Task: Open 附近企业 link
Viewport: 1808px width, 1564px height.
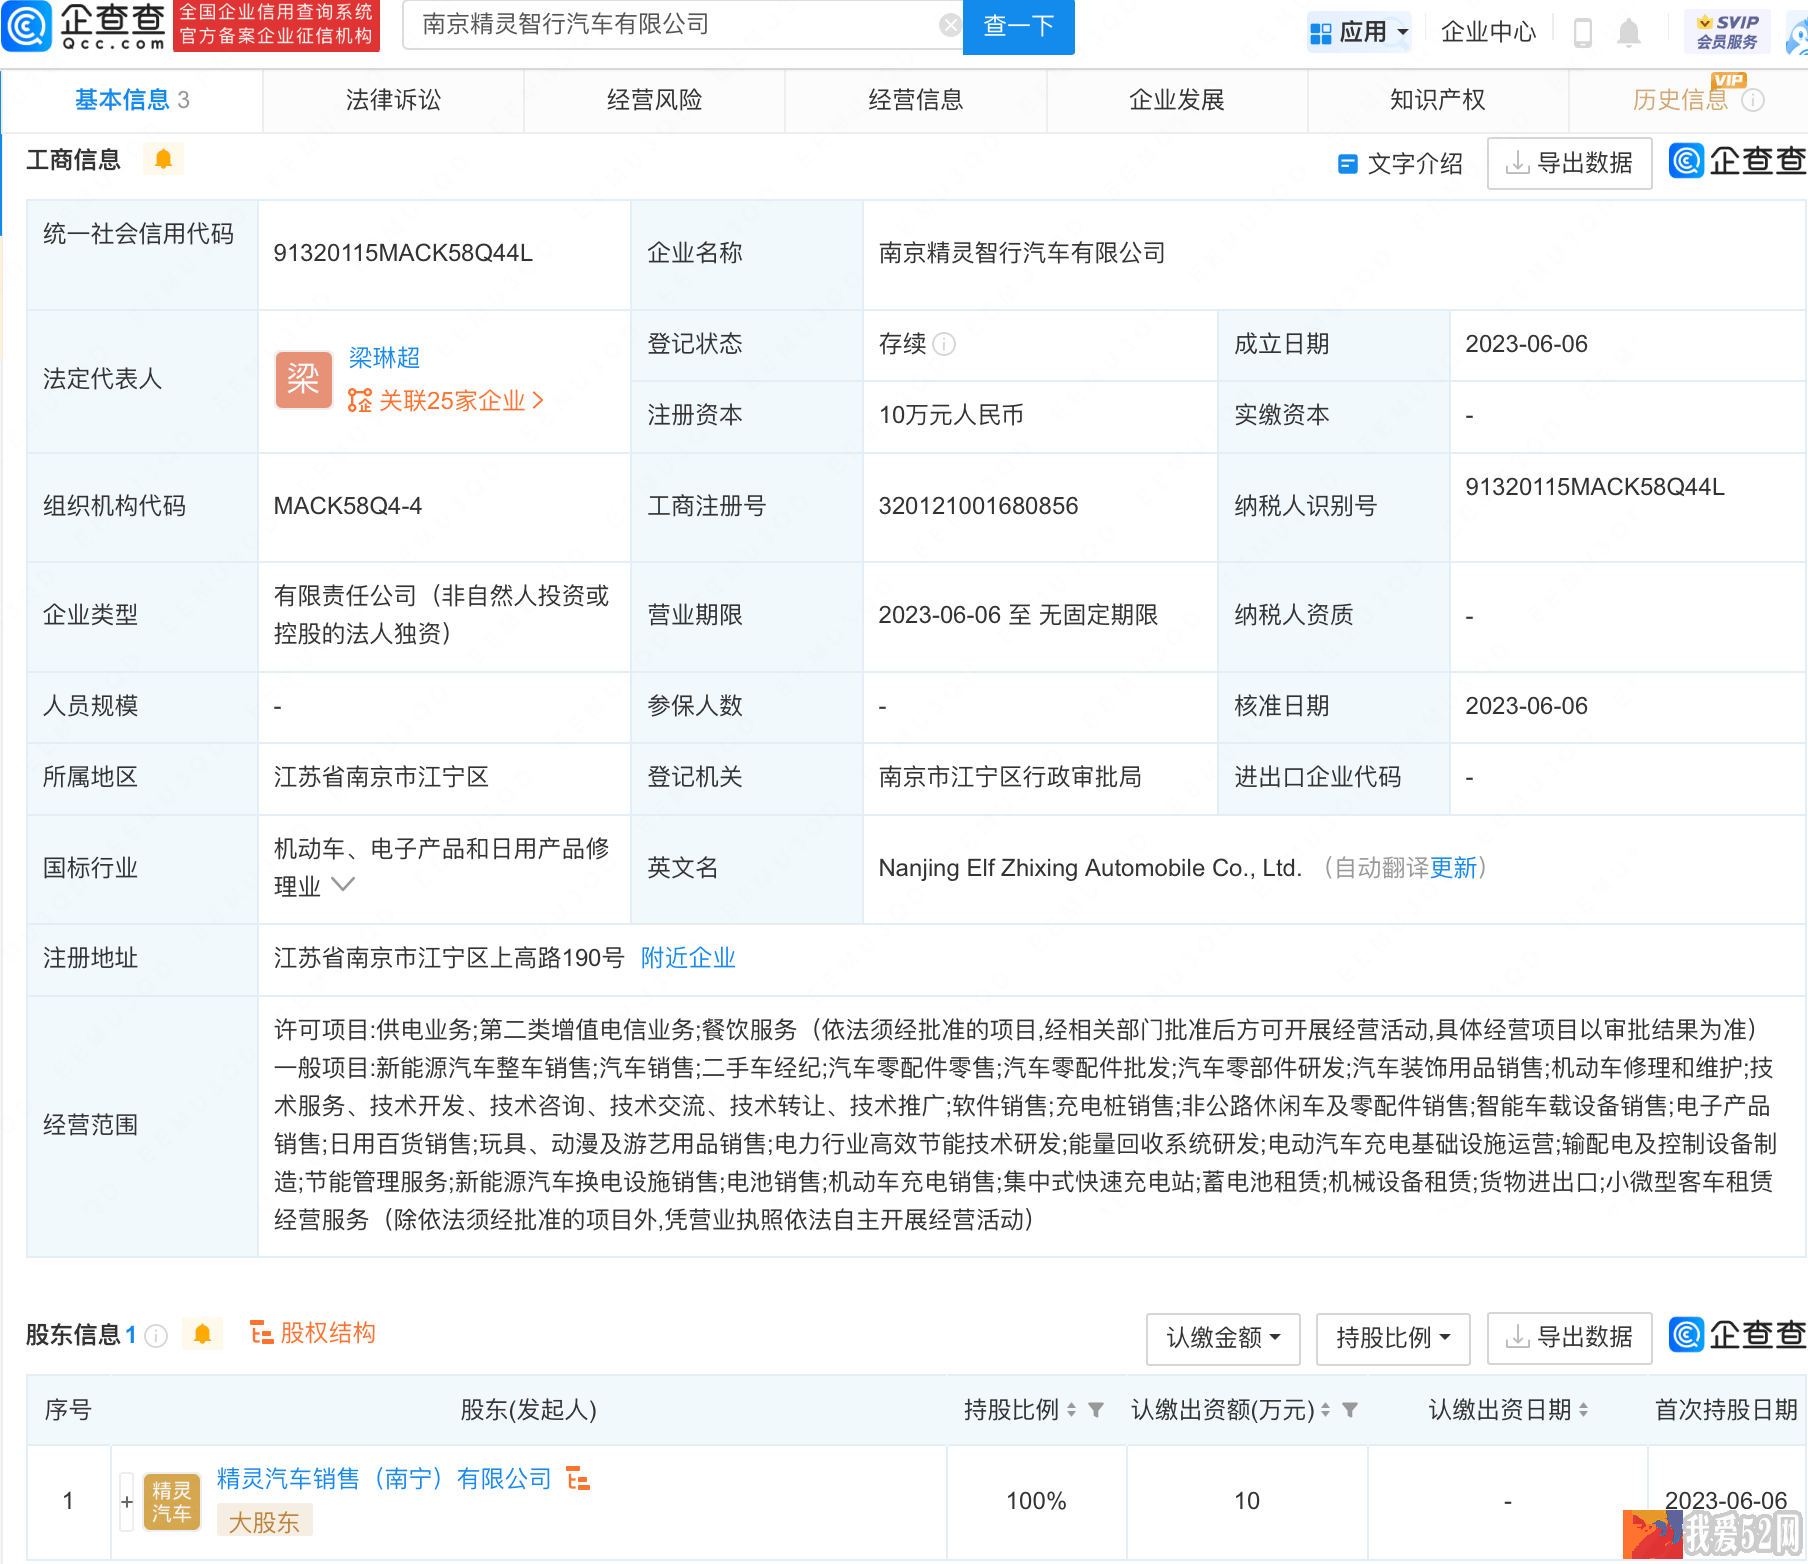Action: (688, 958)
